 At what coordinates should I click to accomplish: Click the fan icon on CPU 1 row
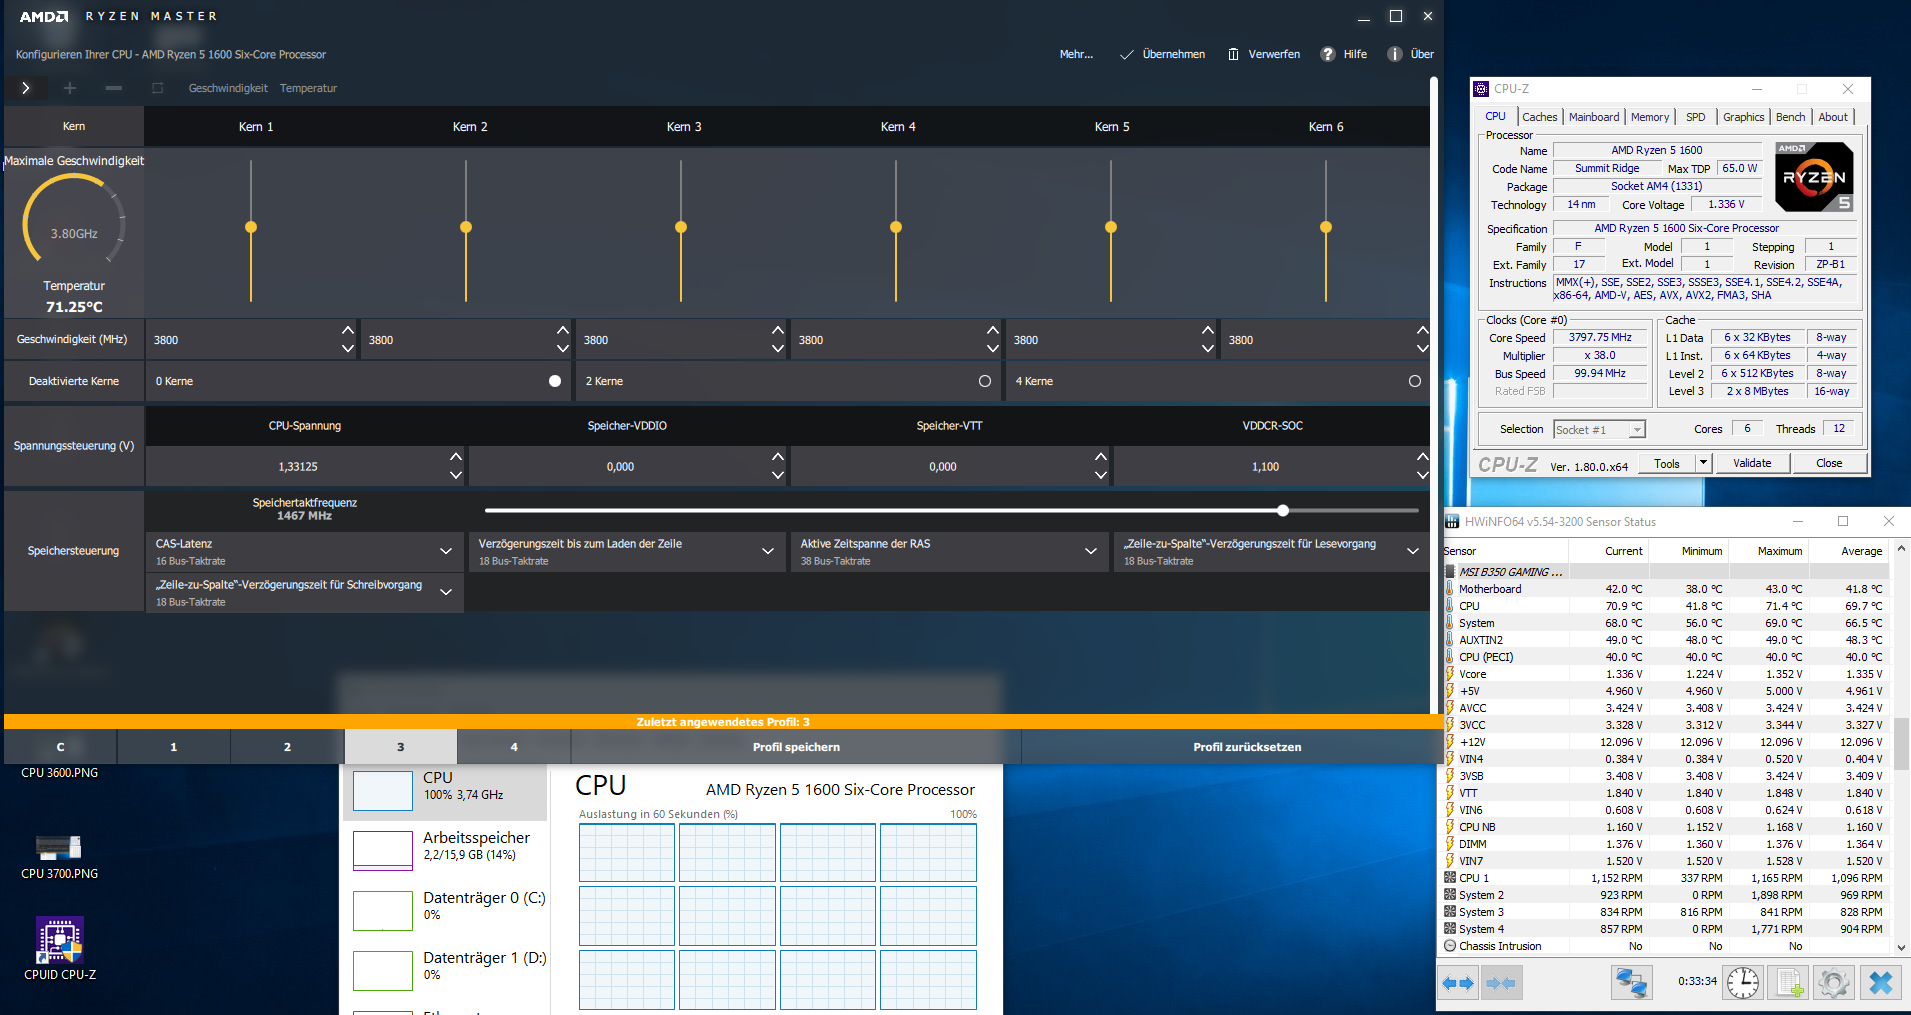(x=1450, y=878)
